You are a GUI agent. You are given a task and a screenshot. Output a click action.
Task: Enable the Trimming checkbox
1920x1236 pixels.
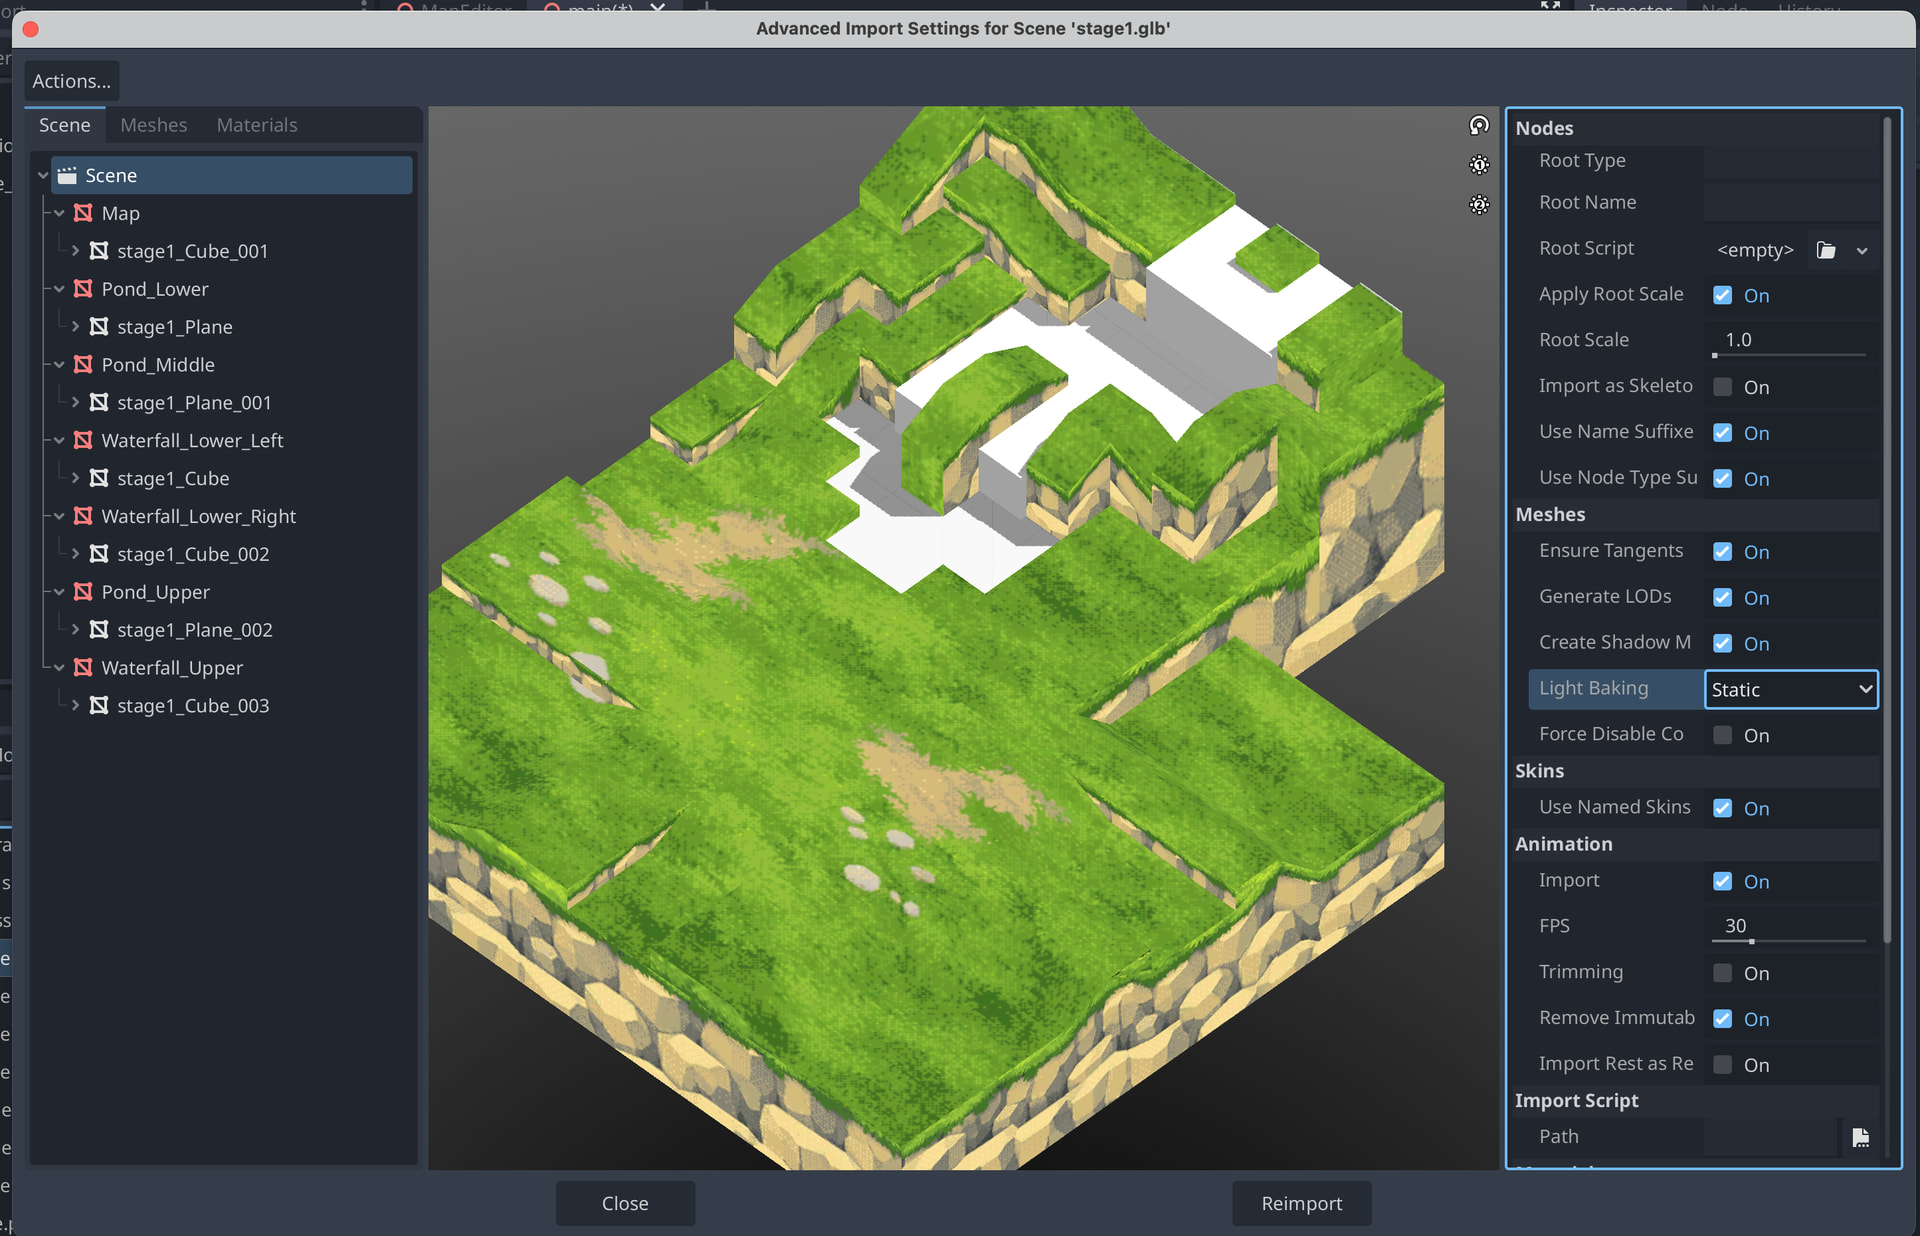click(x=1722, y=973)
